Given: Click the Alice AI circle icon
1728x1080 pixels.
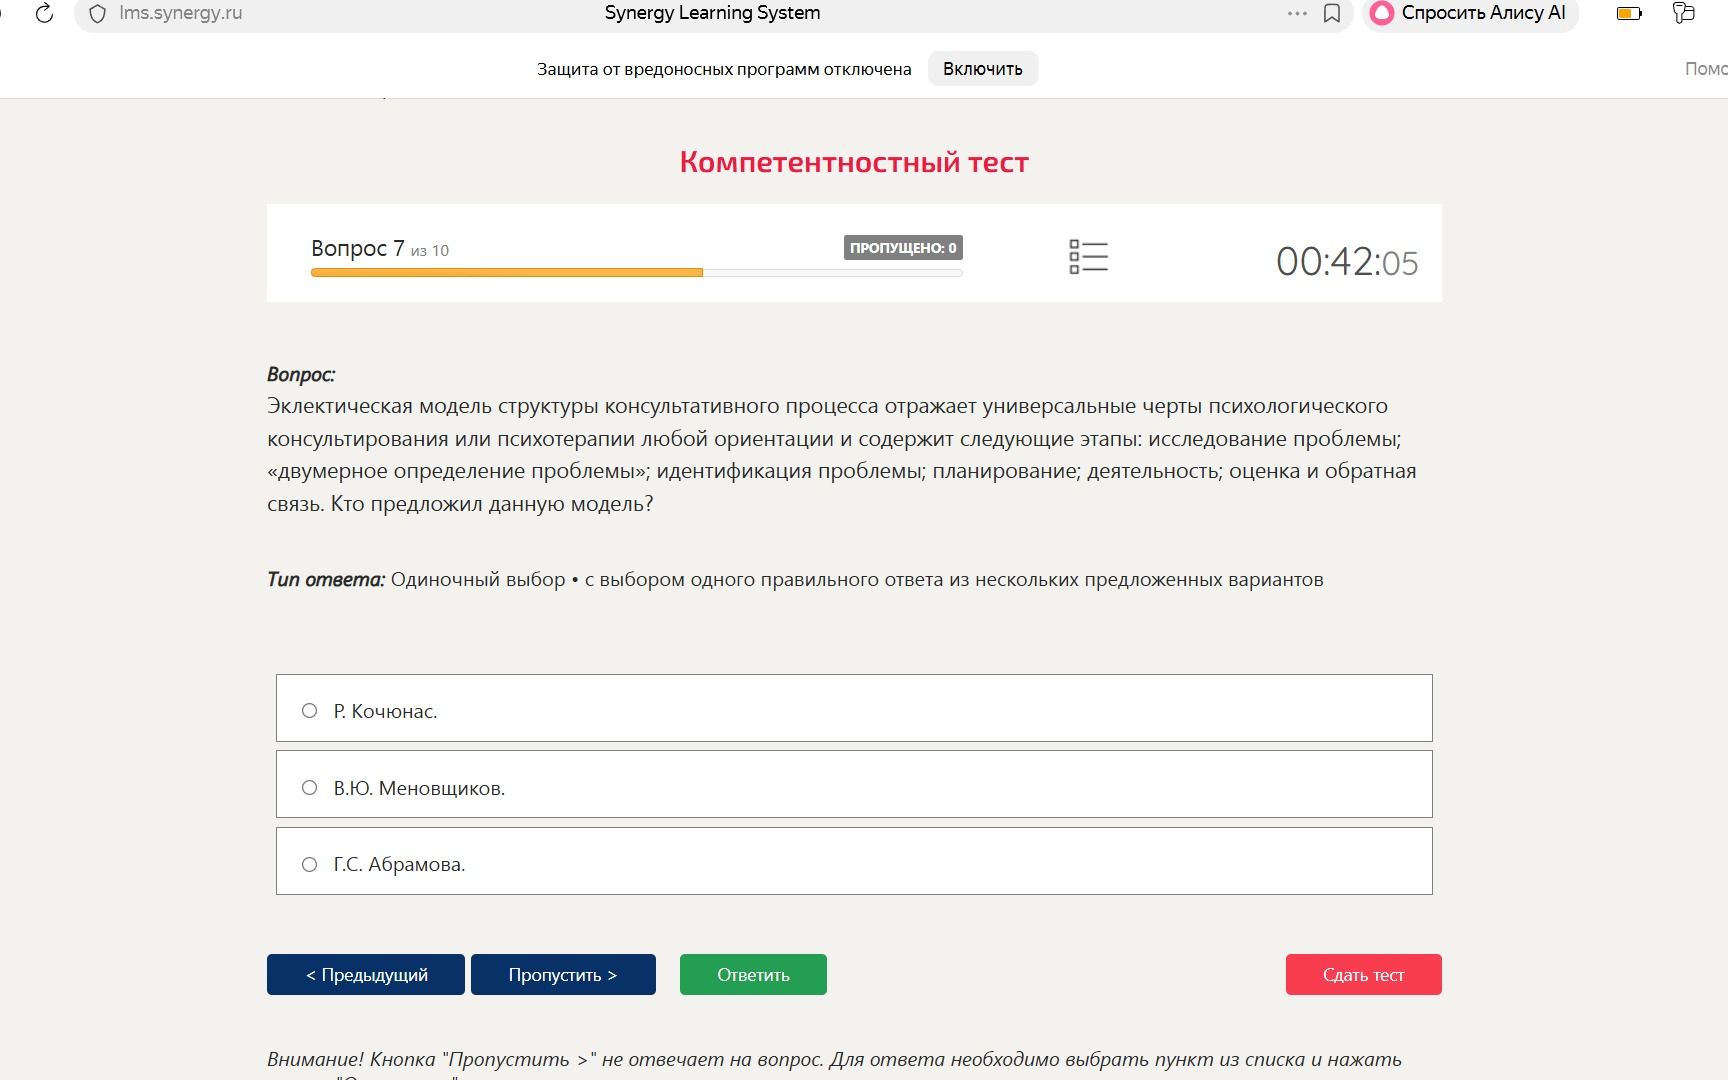Looking at the screenshot, I should click(1381, 13).
